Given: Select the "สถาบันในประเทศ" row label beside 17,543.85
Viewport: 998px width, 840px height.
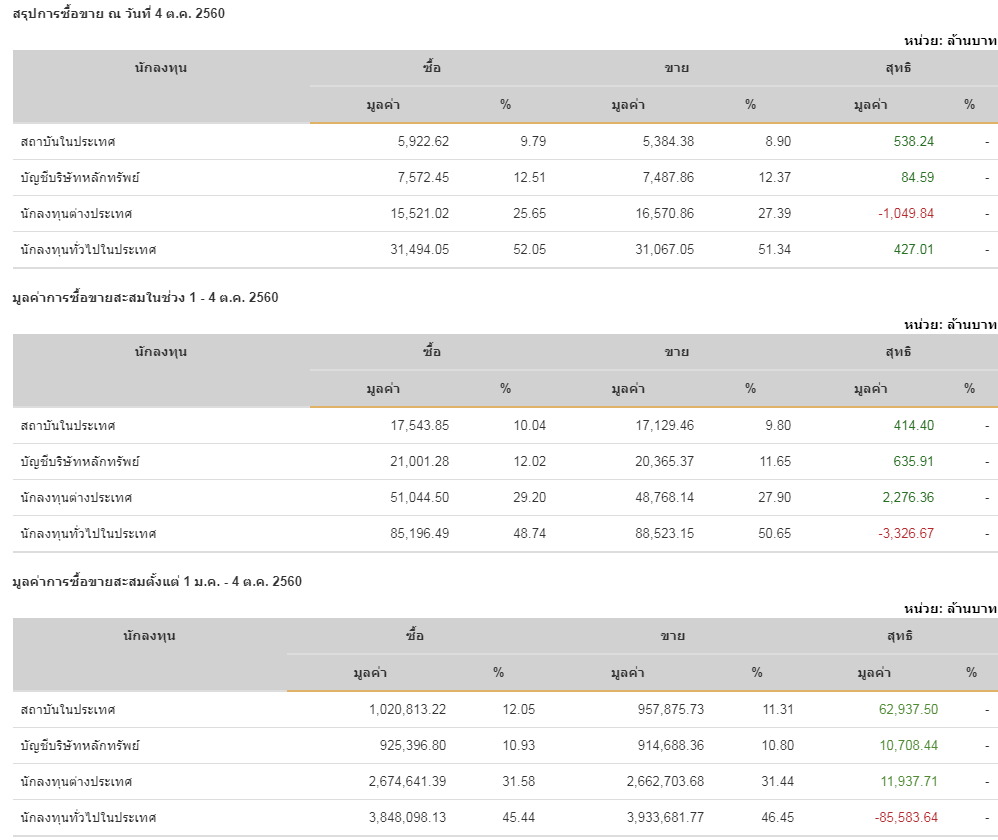Looking at the screenshot, I should pyautogui.click(x=68, y=426).
